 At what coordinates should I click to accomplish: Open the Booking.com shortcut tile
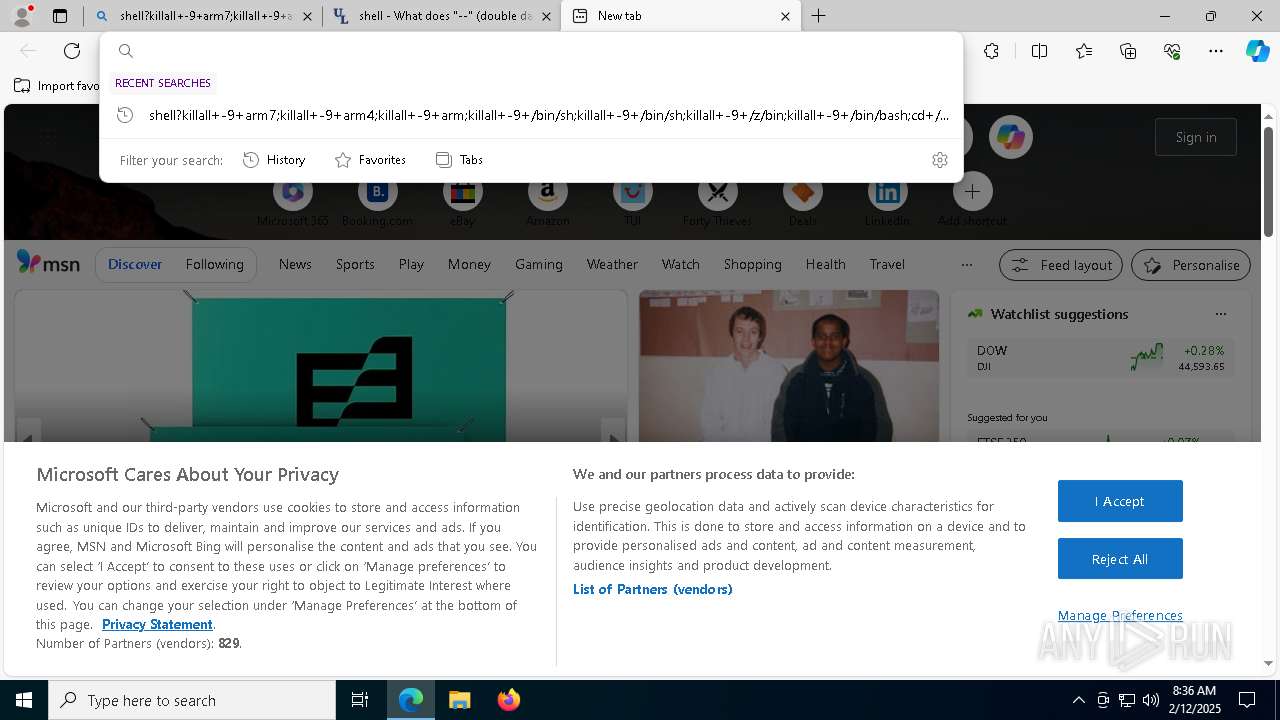[377, 199]
